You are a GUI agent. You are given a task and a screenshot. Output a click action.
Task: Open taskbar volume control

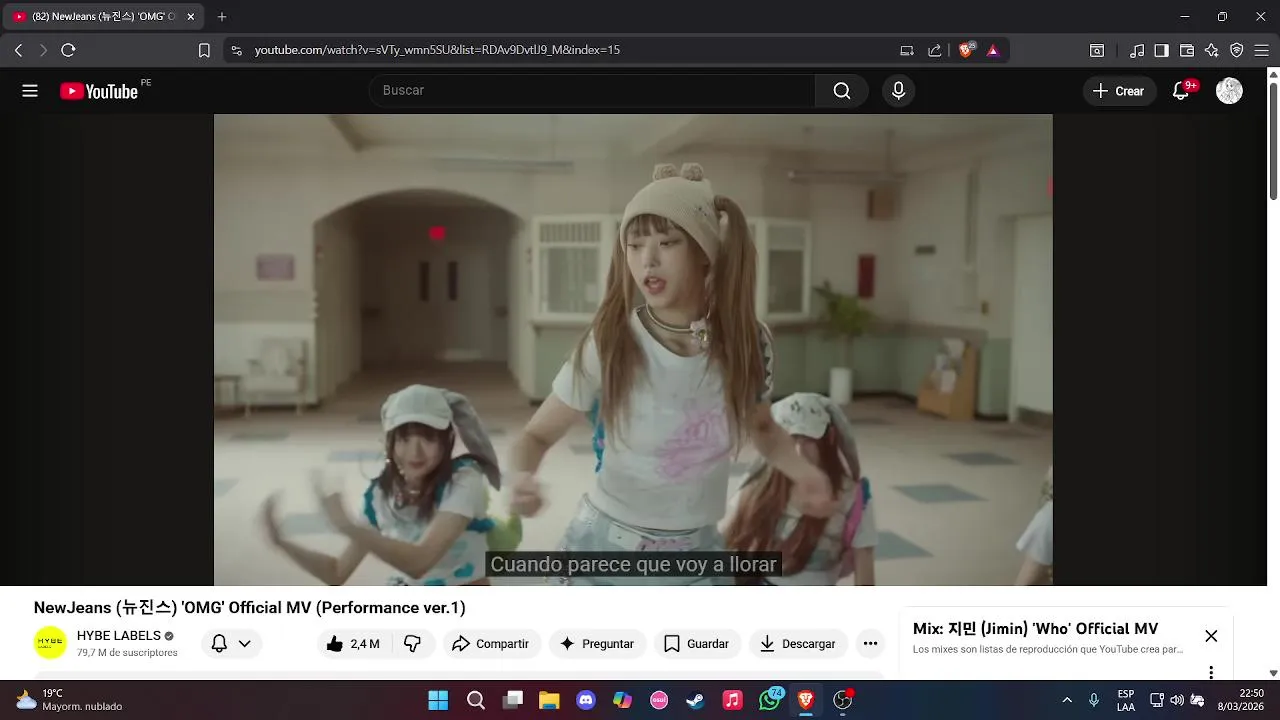[1177, 700]
